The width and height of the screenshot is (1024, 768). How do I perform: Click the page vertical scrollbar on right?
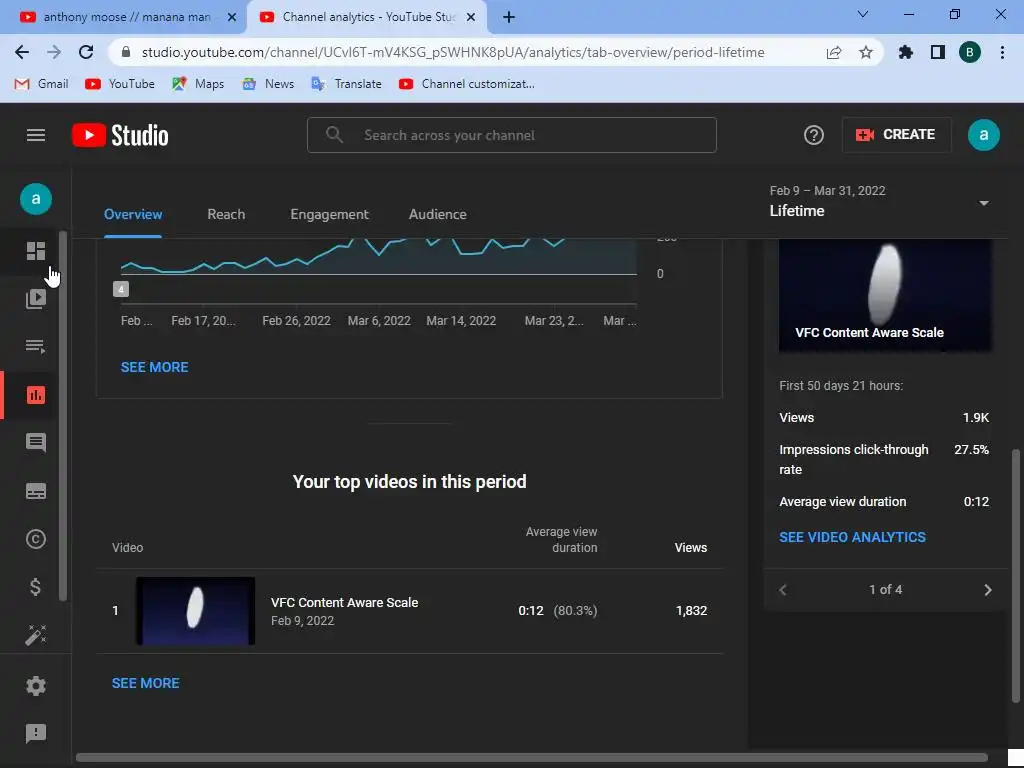click(1016, 576)
